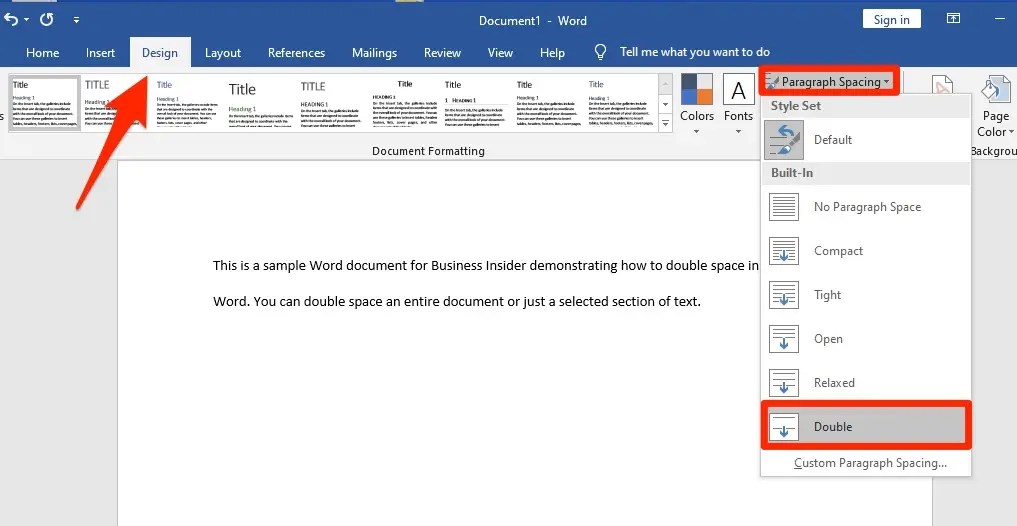Viewport: 1017px width, 526px height.
Task: Click the Undo arrow icon
Action: click(11, 19)
